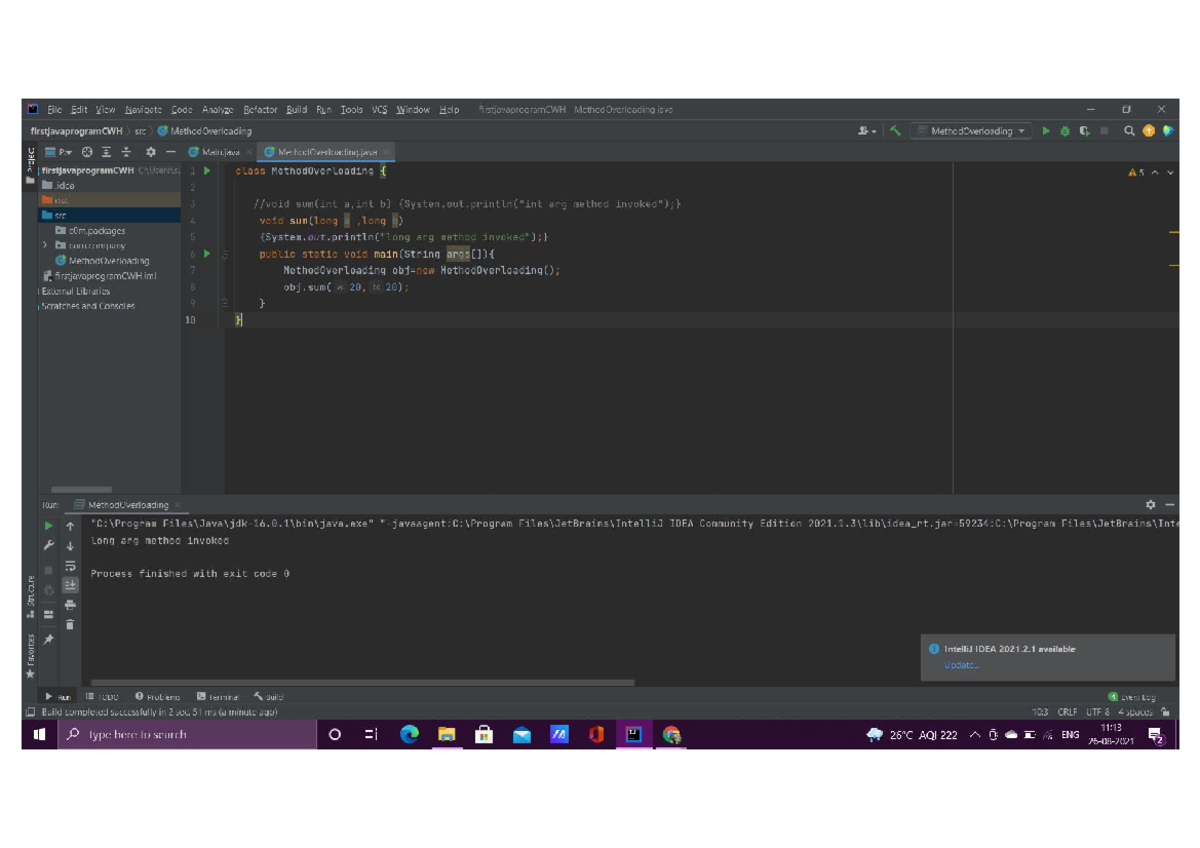This screenshot has height=848, width=1200.
Task: Toggle soft-wrap in the Run console
Action: click(x=70, y=566)
